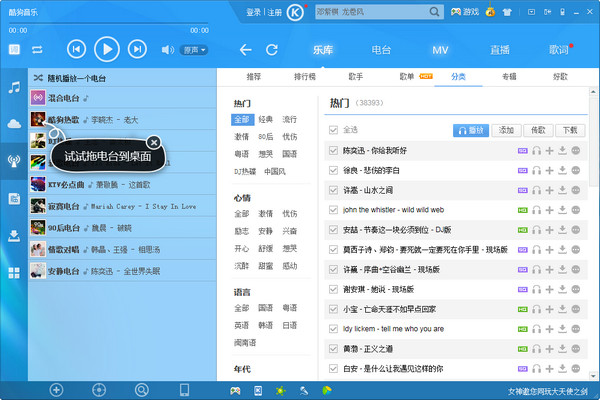Click the 下载 button above song list
Screen dimensions: 600x400
(569, 130)
